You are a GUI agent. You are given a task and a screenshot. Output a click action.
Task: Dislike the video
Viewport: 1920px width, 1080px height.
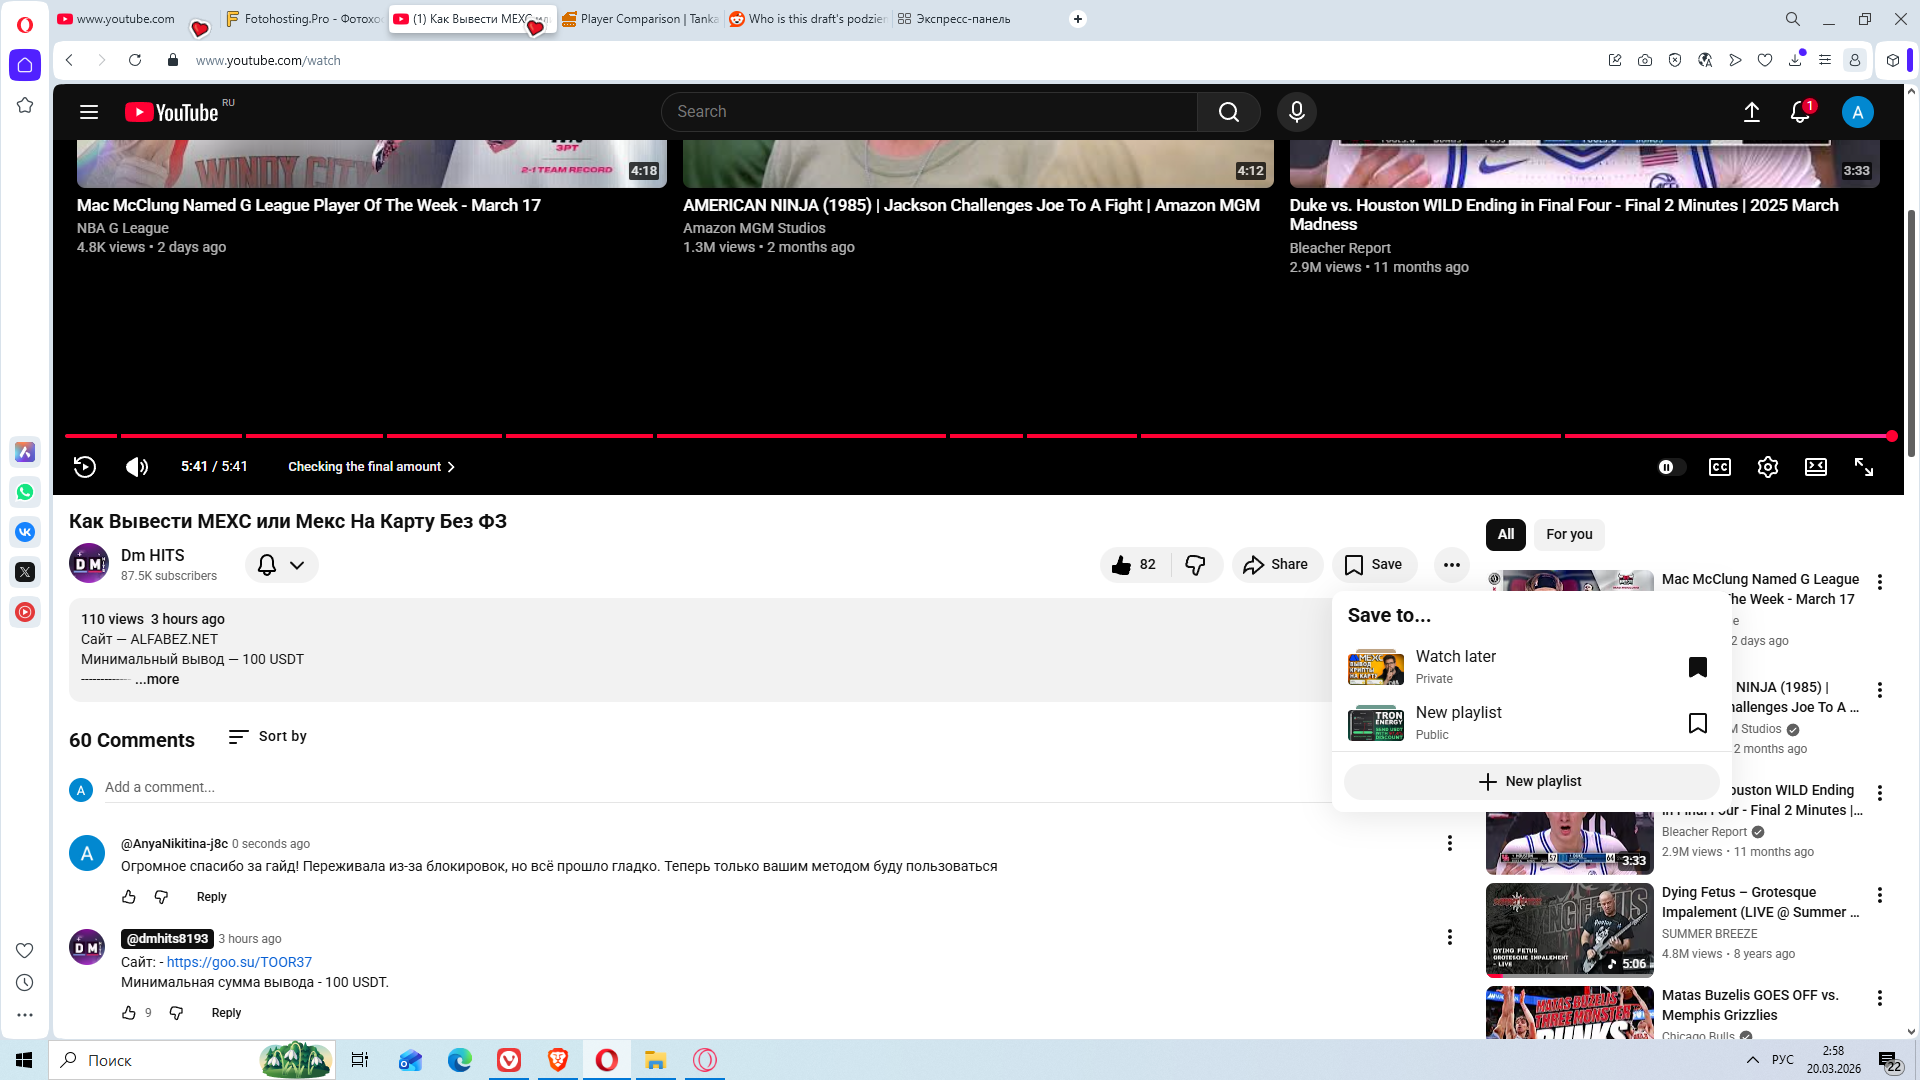(1195, 565)
